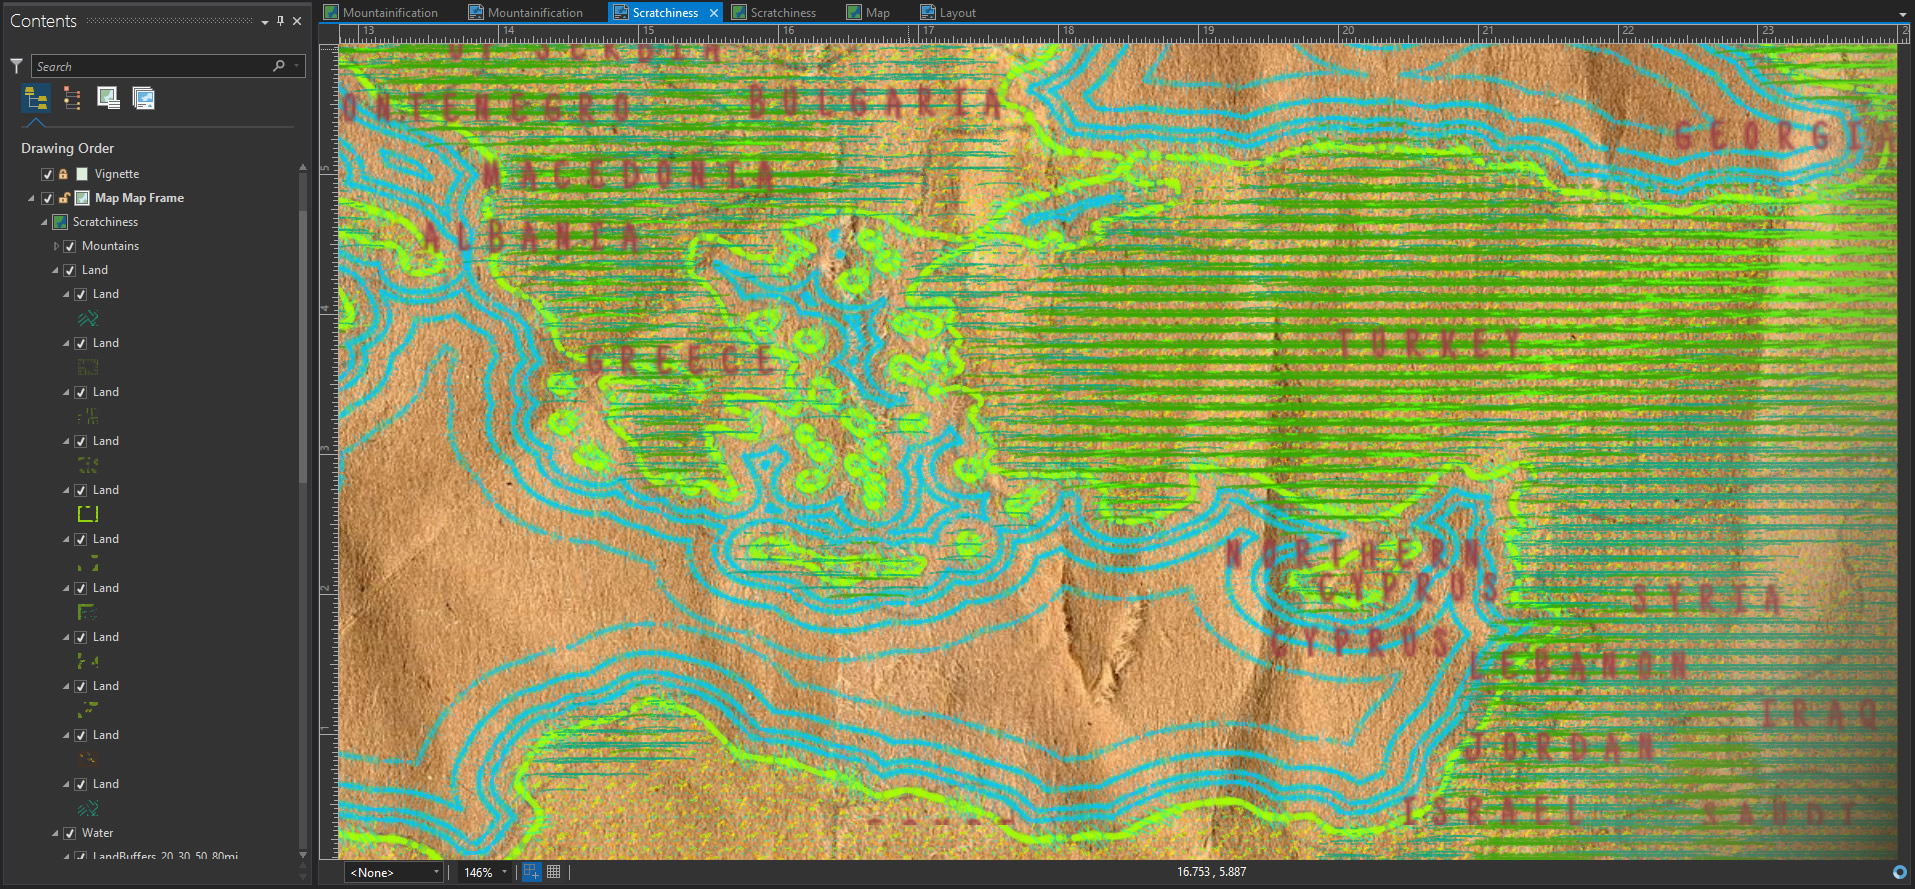Collapse the Scratchiness map node
This screenshot has width=1915, height=889.
(x=44, y=222)
